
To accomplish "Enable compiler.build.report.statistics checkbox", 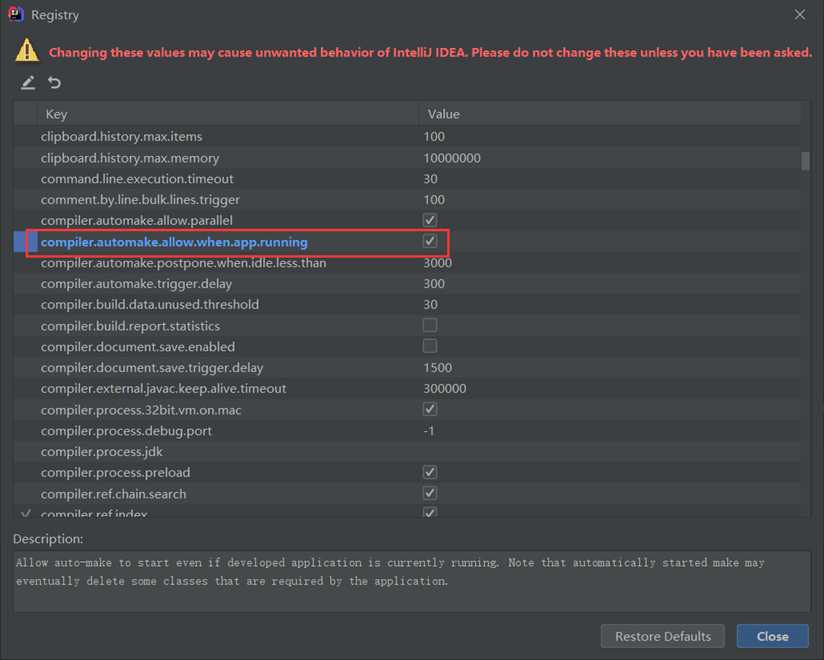I will coord(430,325).
